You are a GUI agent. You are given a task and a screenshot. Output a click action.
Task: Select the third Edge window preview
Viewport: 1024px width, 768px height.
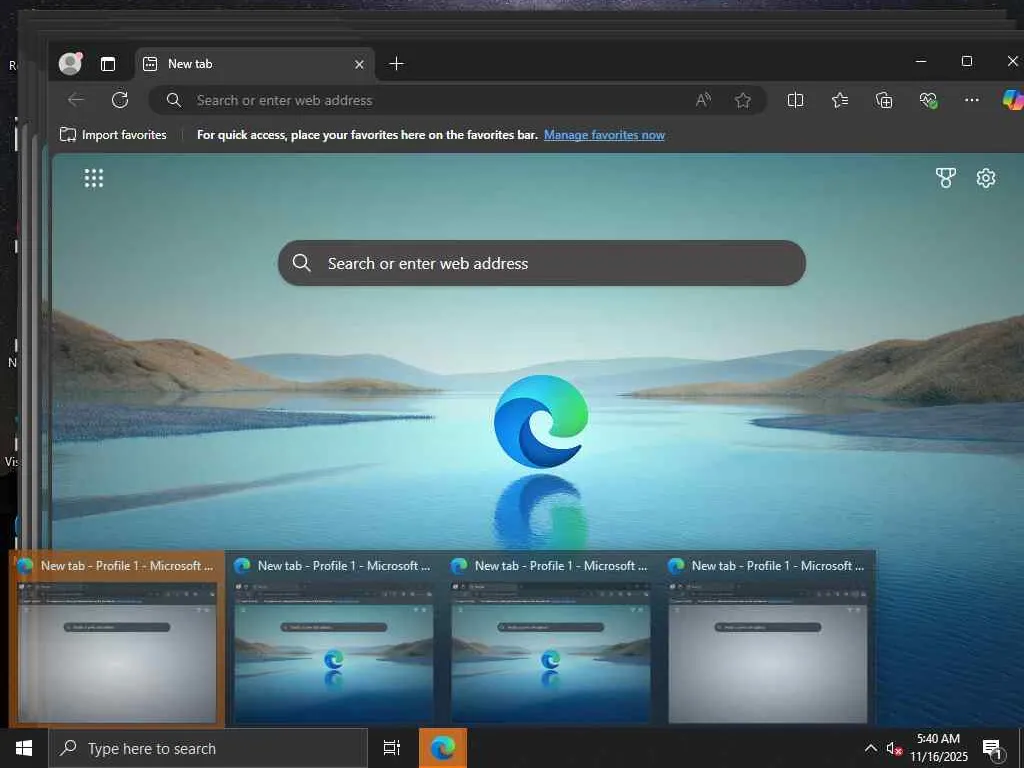click(551, 639)
